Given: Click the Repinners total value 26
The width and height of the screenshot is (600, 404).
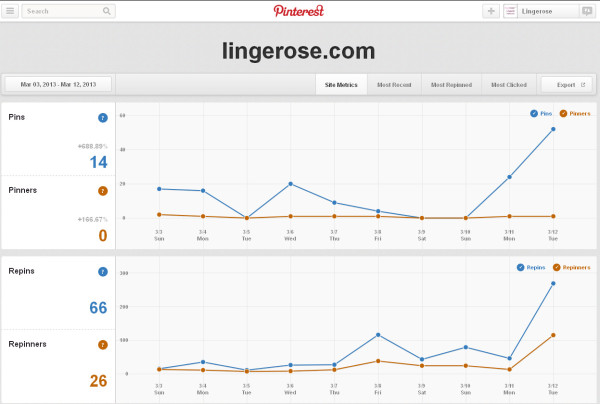Looking at the screenshot, I should tap(98, 381).
